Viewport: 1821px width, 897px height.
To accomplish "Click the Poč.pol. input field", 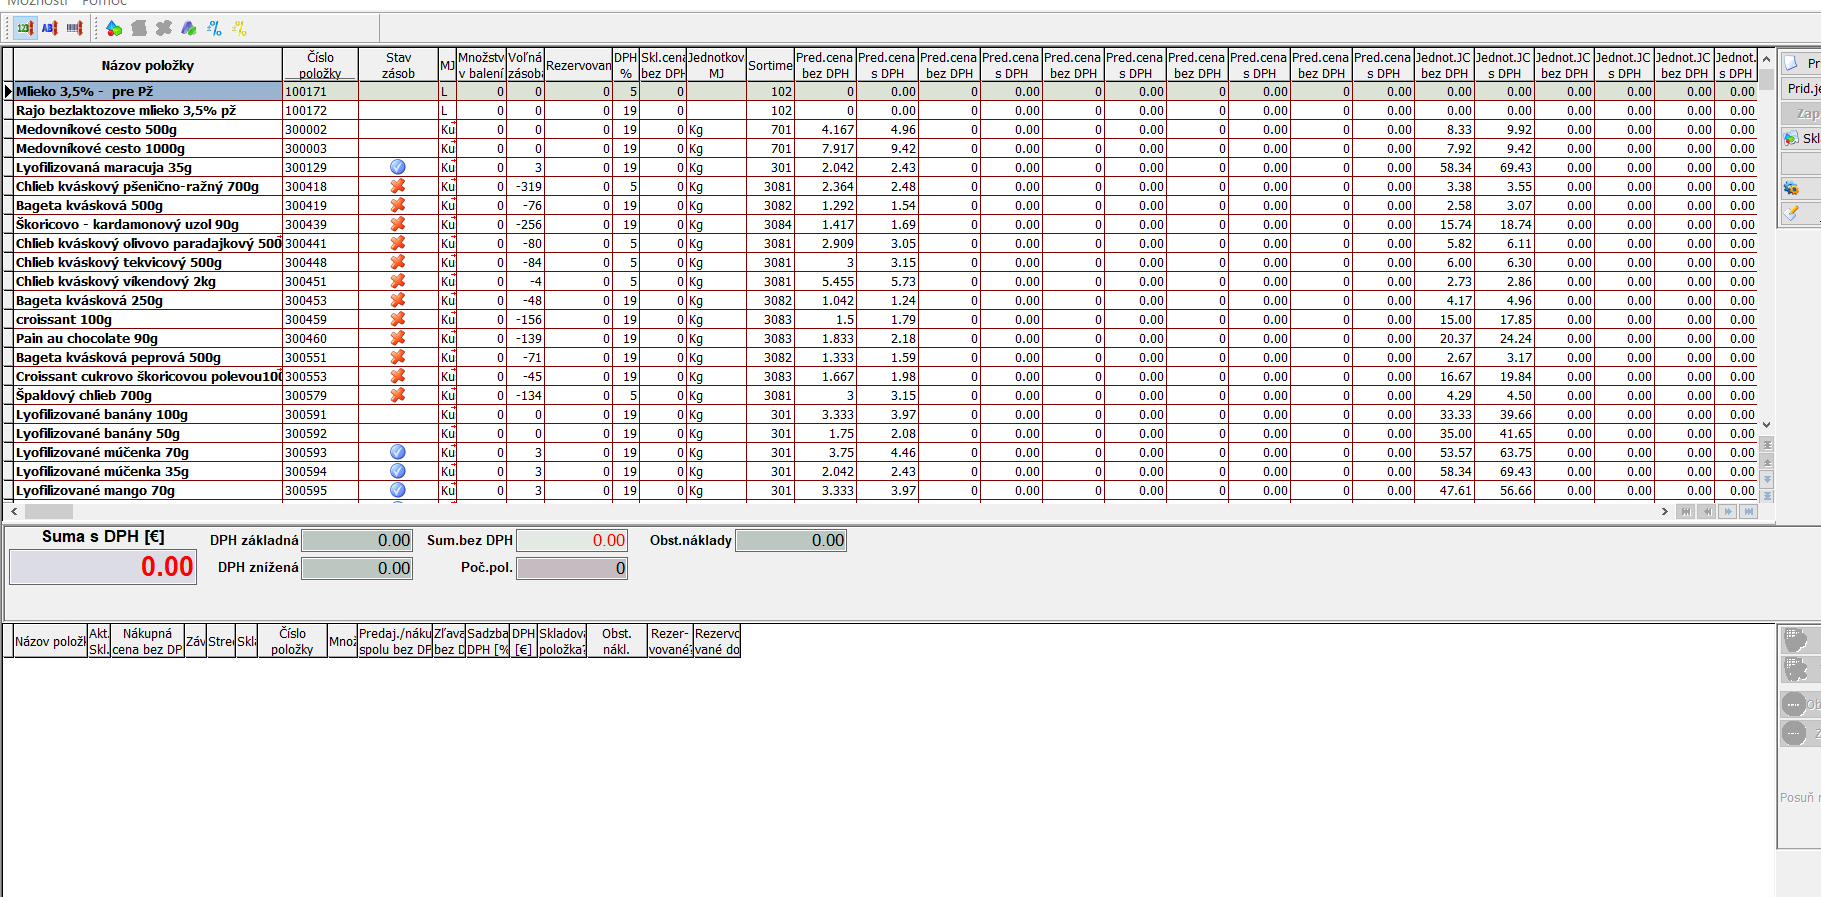I will (571, 568).
